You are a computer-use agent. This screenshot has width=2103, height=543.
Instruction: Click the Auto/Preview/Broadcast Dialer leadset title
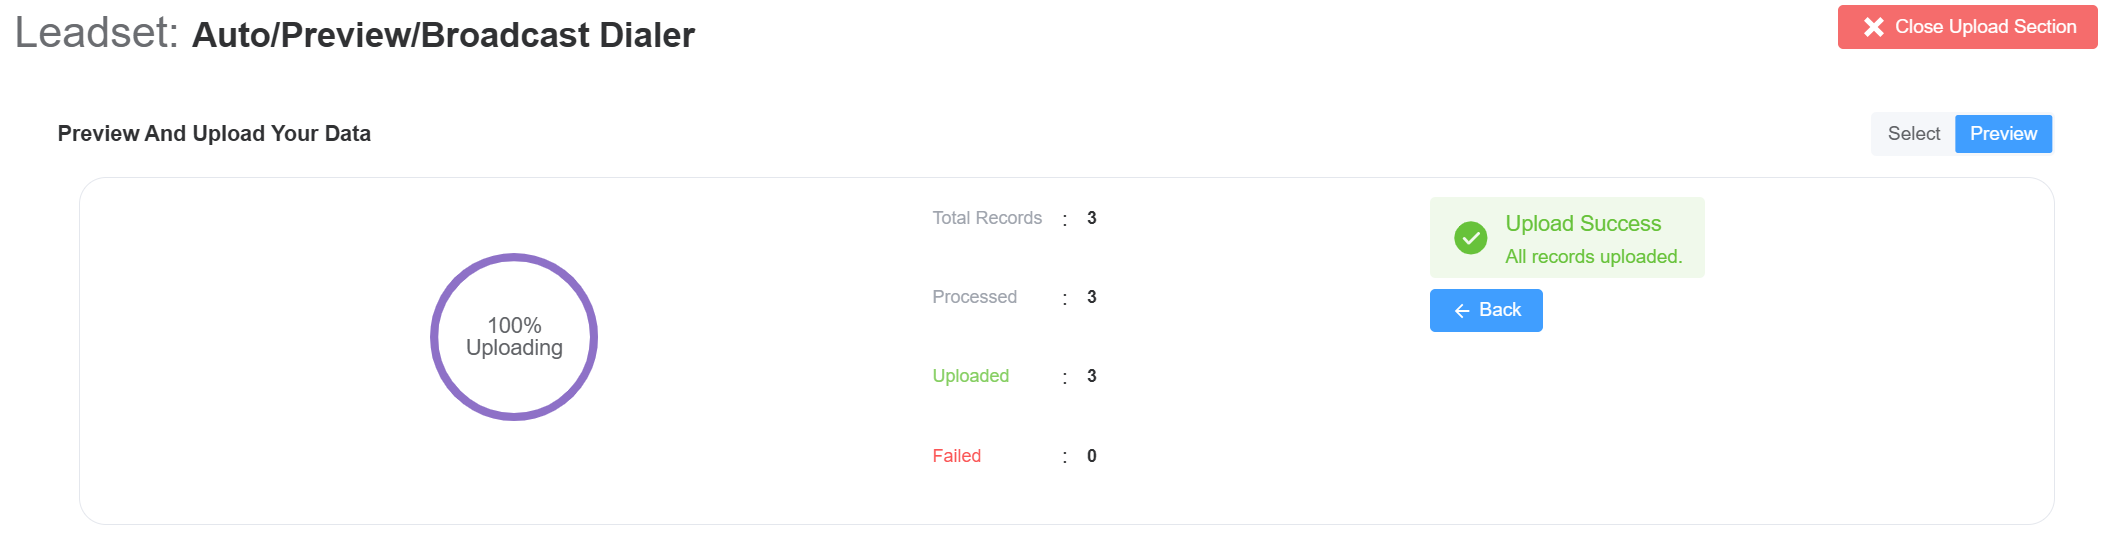[443, 35]
